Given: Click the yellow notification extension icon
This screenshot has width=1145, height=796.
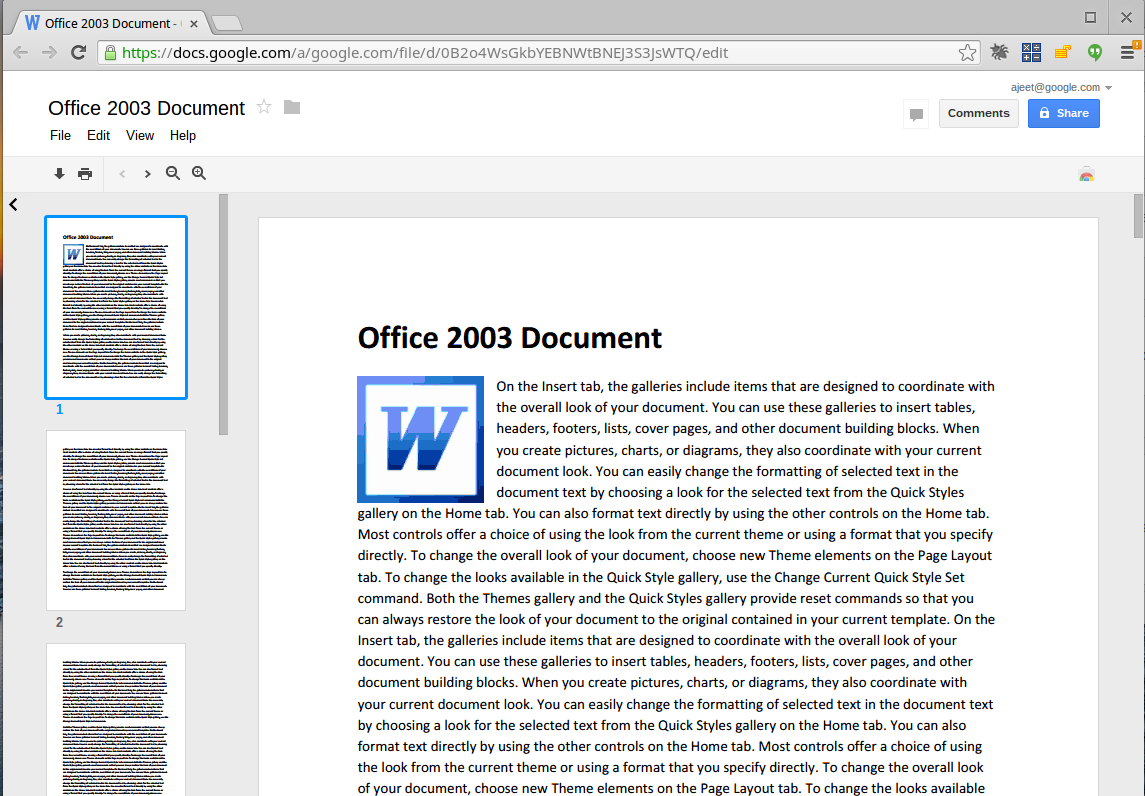Looking at the screenshot, I should tap(1062, 52).
